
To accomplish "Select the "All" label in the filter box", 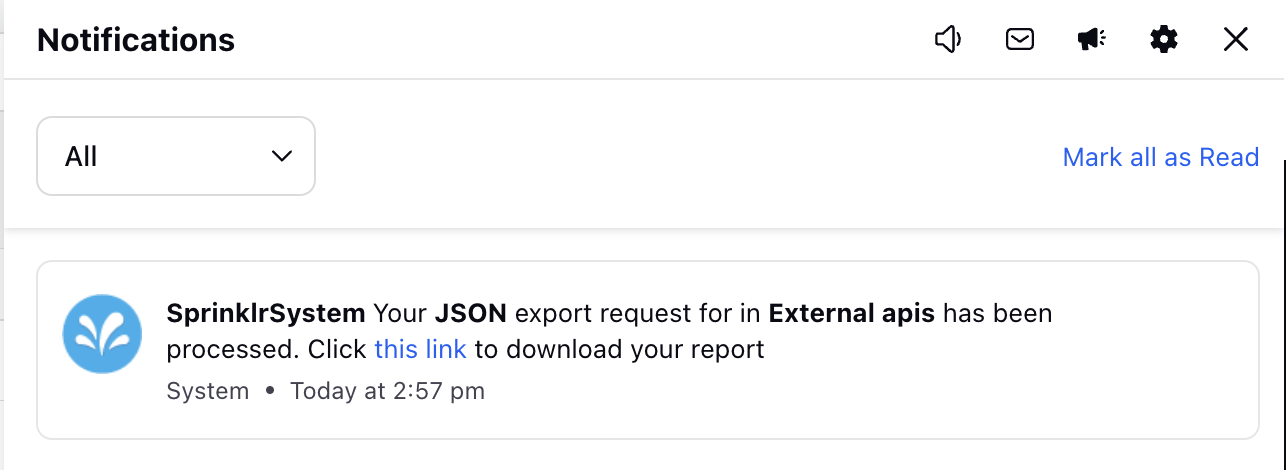I will (x=81, y=157).
